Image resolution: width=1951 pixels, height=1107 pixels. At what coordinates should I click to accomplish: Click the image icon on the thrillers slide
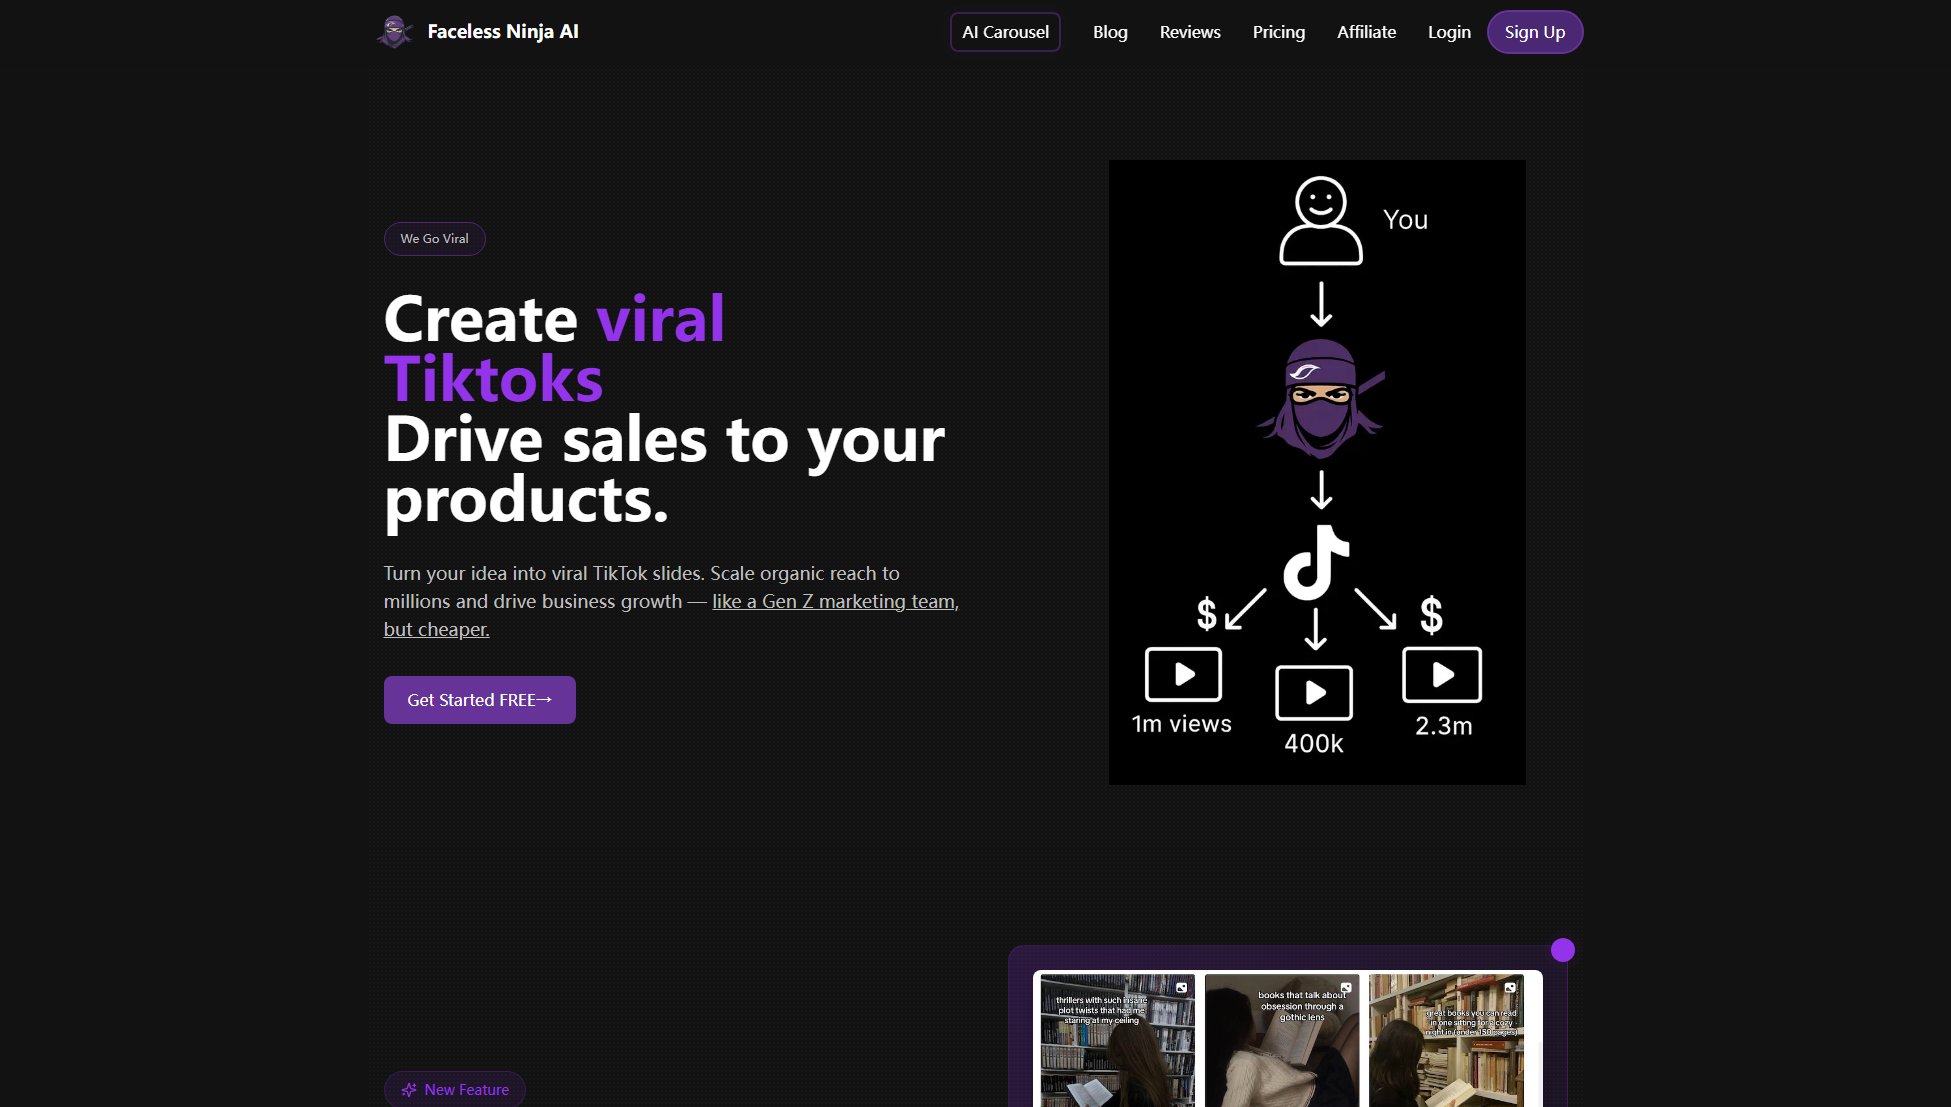point(1182,988)
